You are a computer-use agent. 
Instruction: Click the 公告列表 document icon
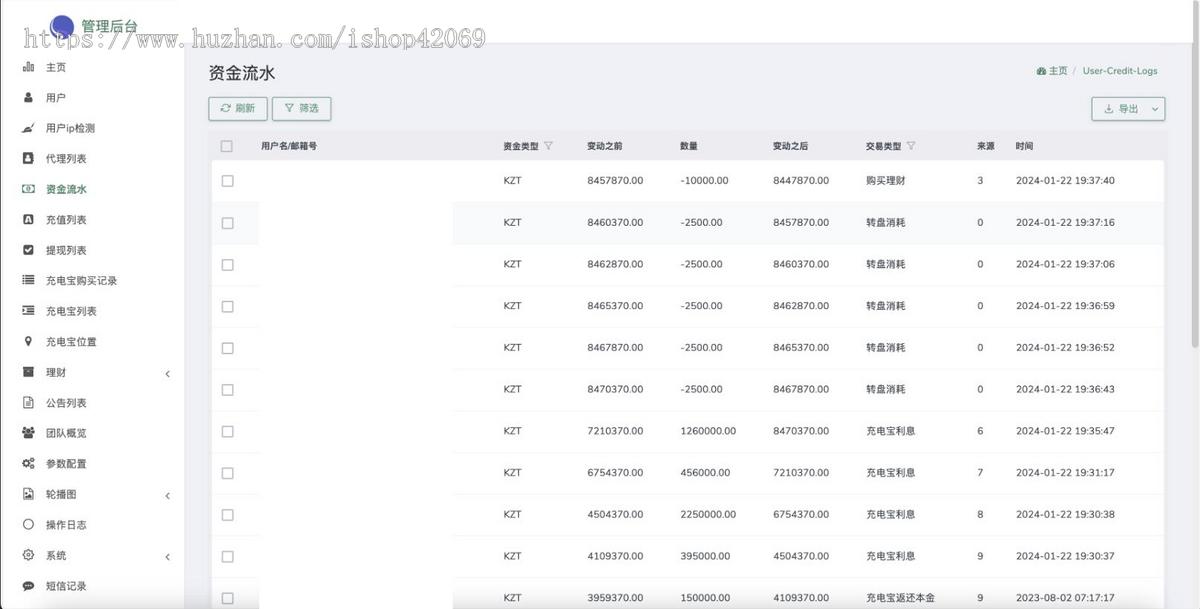(x=28, y=403)
